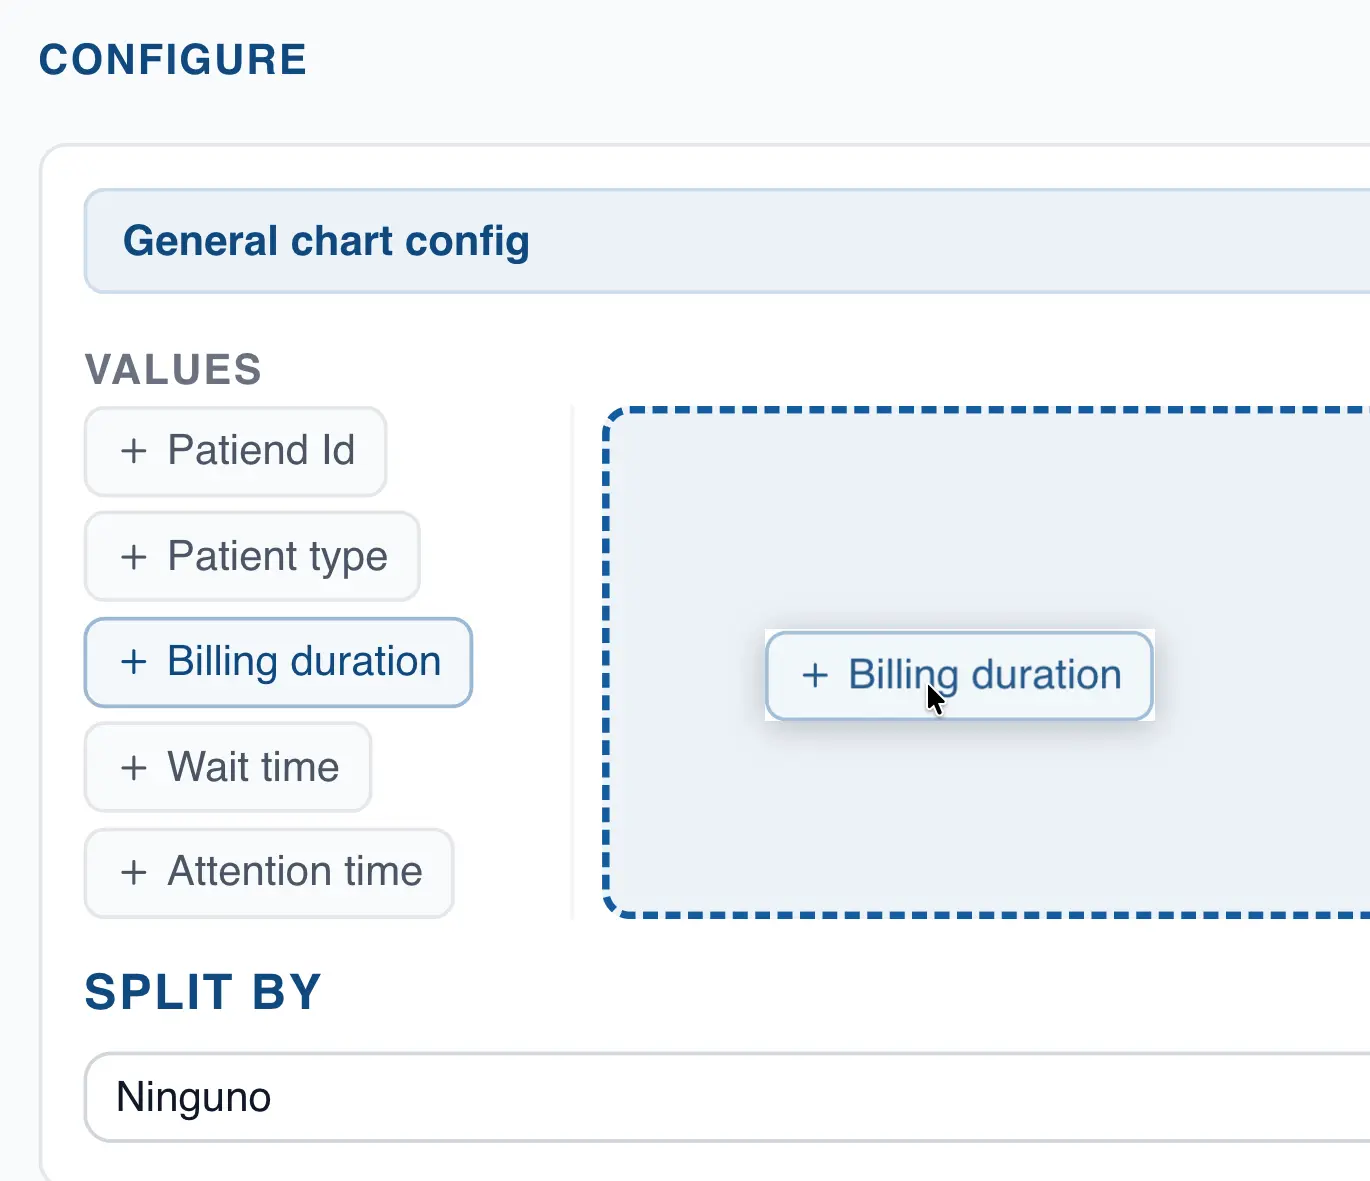Click the plus icon on Wait time
Viewport: 1370px width, 1181px height.
134,768
